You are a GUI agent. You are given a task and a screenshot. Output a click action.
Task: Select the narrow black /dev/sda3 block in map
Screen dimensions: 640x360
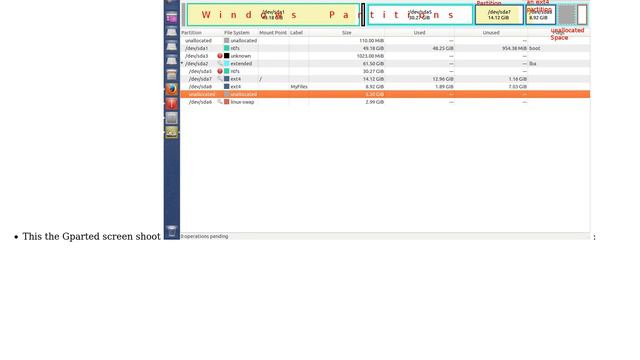tap(363, 15)
